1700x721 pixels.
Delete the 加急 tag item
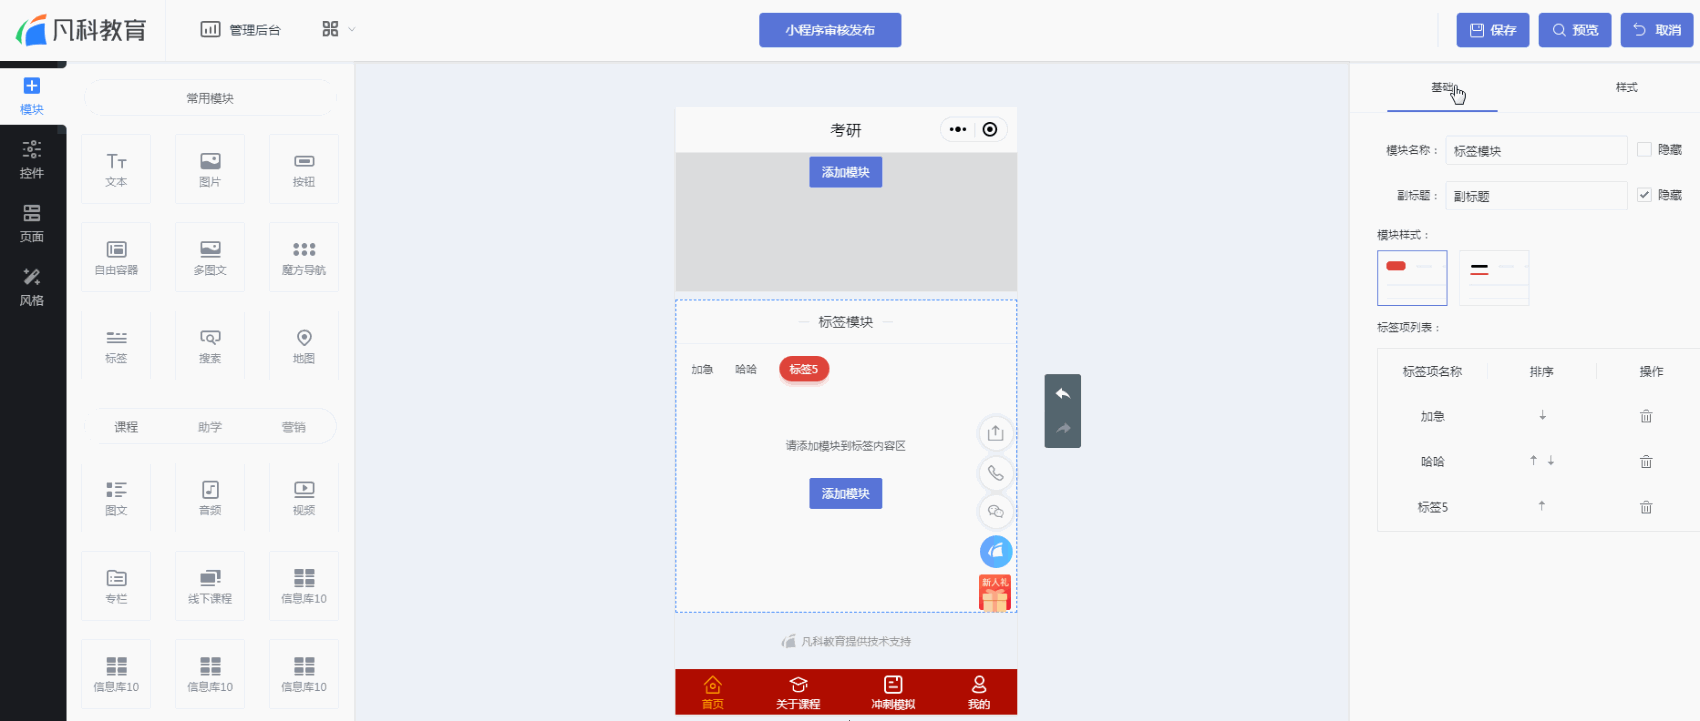tap(1646, 416)
